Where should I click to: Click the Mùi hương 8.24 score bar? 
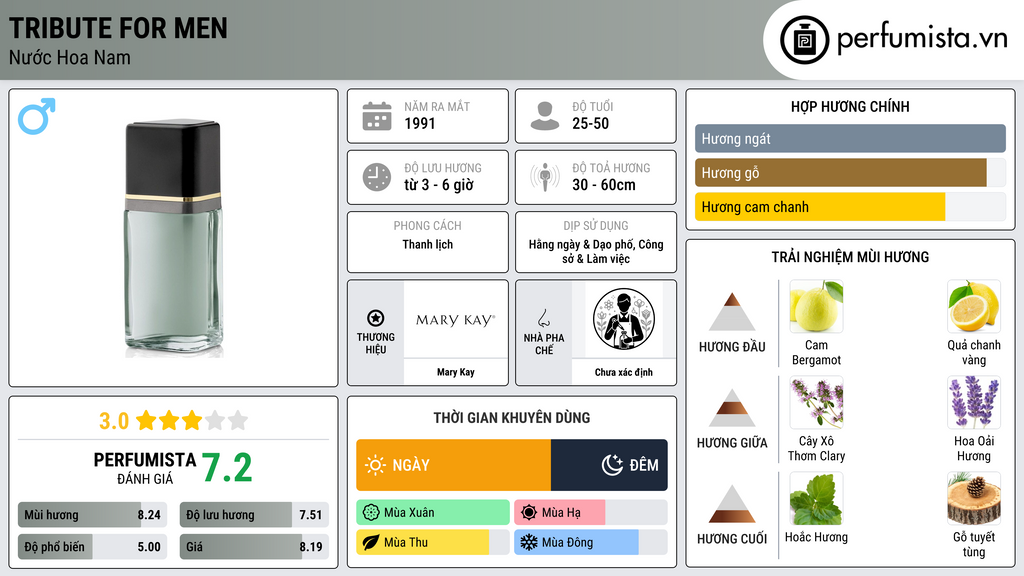[x=92, y=515]
